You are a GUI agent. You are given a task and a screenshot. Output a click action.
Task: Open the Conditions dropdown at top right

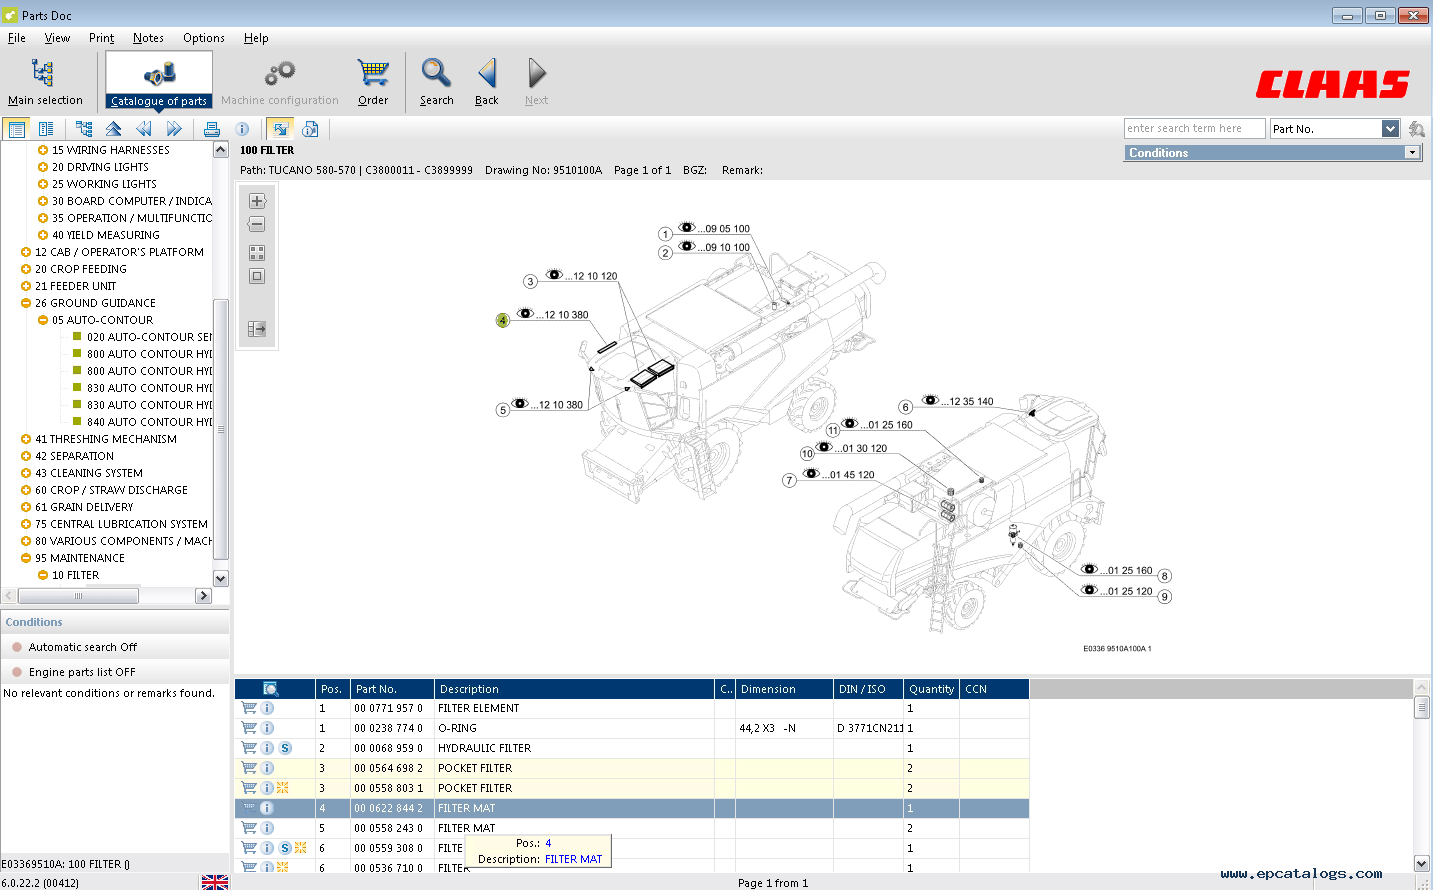point(1412,153)
